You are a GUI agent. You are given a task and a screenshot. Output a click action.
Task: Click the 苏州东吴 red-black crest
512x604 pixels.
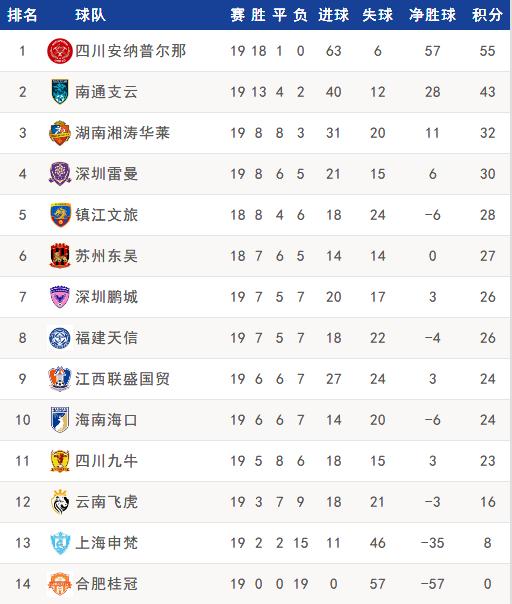click(x=60, y=256)
